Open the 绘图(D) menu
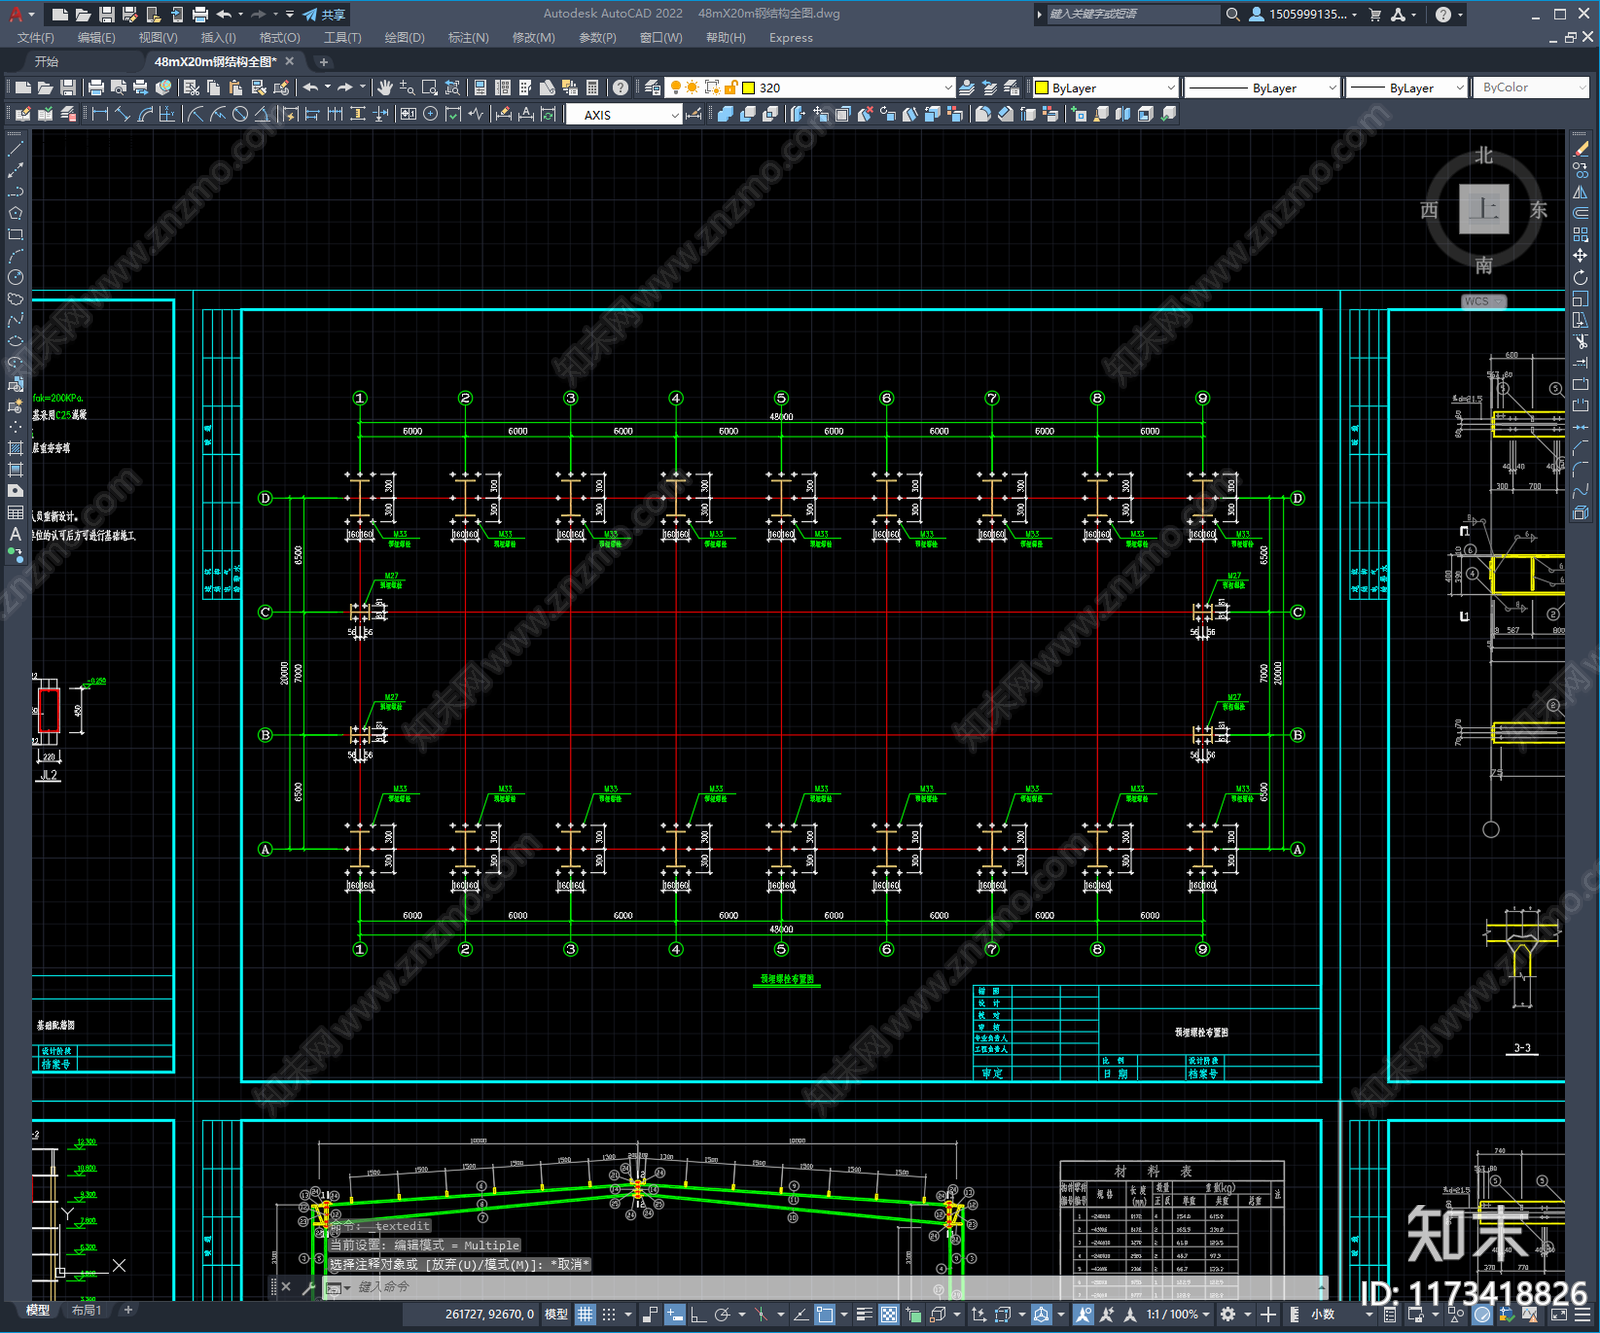Screen dimensions: 1600x1333 [404, 37]
